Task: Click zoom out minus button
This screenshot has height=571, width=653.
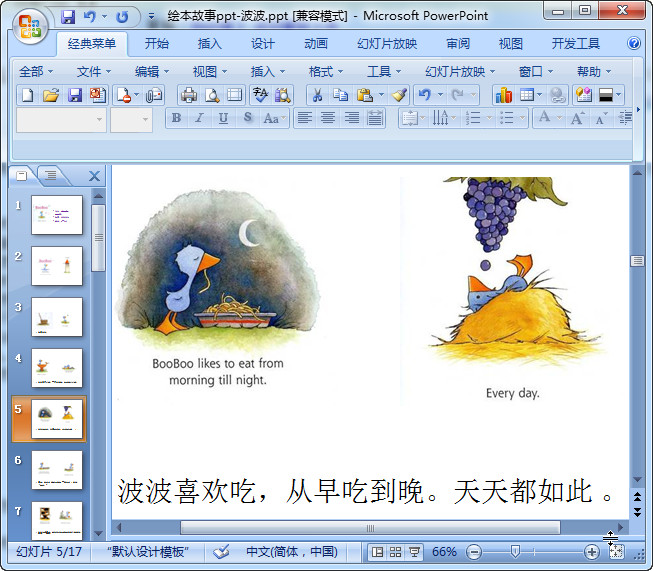Action: tap(474, 552)
